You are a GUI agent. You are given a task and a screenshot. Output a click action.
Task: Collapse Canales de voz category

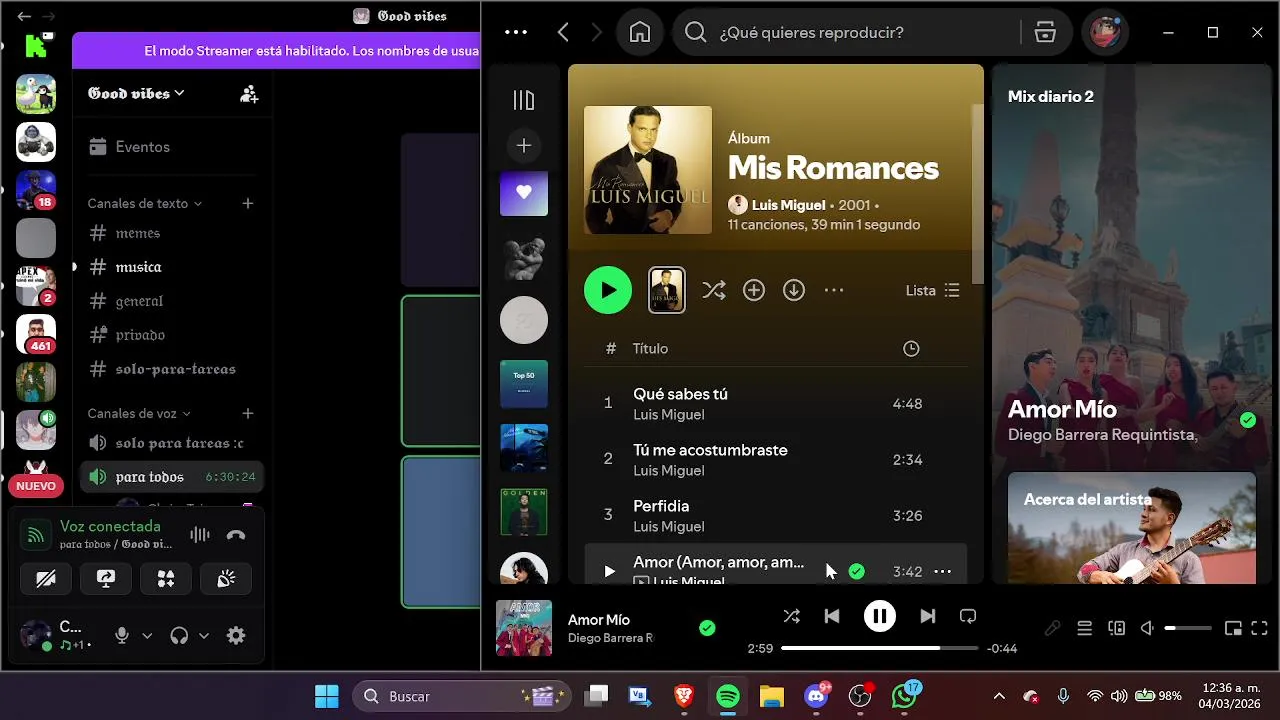point(139,413)
